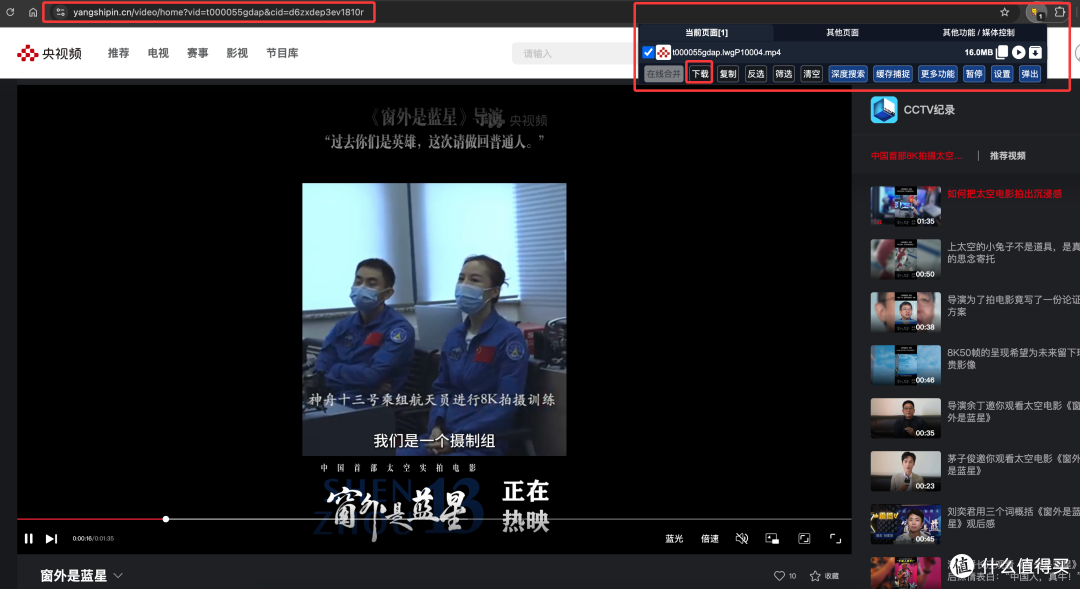This screenshot has width=1080, height=589.
Task: Click the browser address bar URL
Action: [x=218, y=12]
